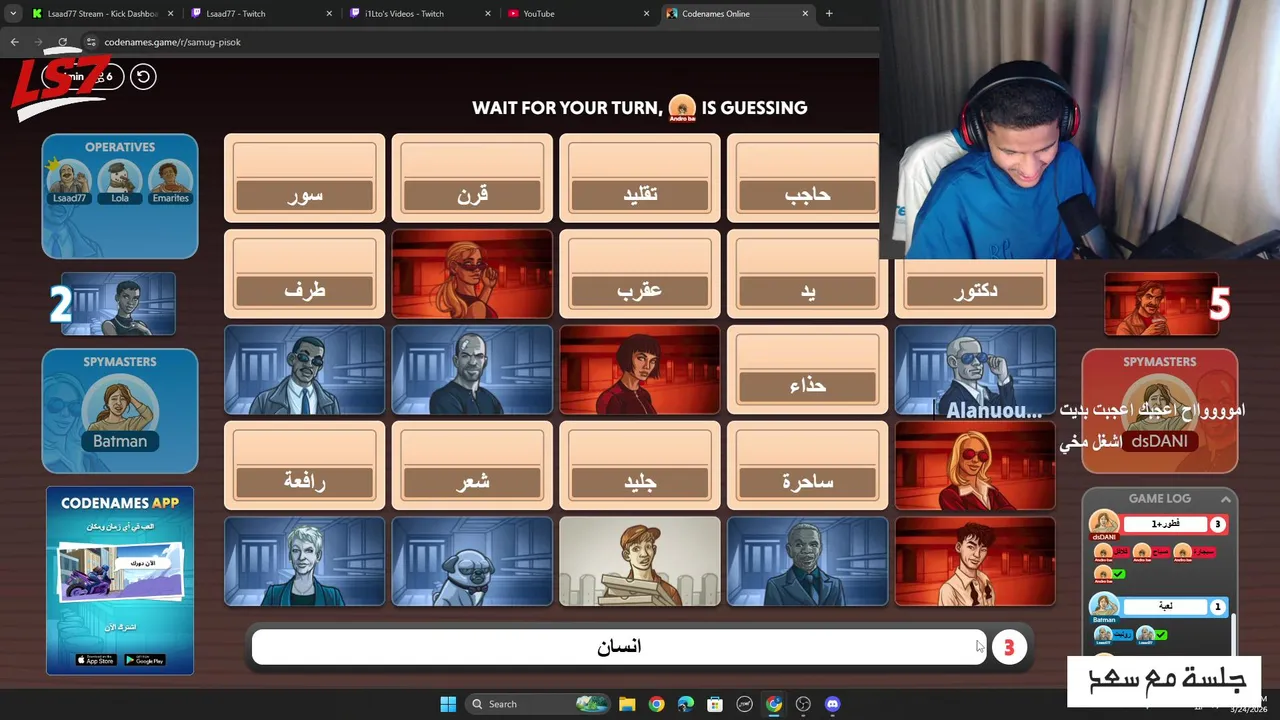Image resolution: width=1280 pixels, height=720 pixels.
Task: Open site information icon in address bar
Action: pos(90,42)
